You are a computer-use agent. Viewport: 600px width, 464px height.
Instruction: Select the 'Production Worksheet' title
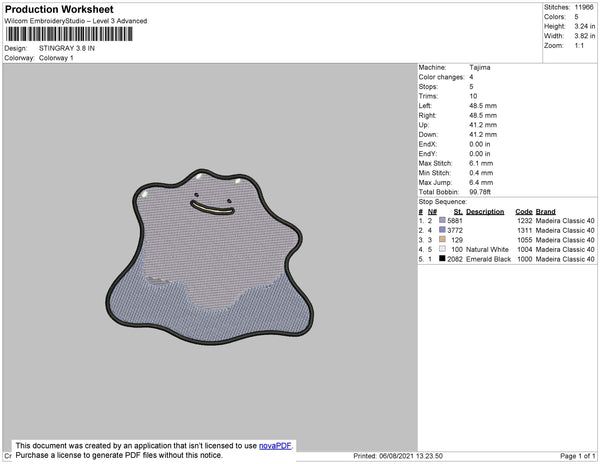(x=59, y=9)
